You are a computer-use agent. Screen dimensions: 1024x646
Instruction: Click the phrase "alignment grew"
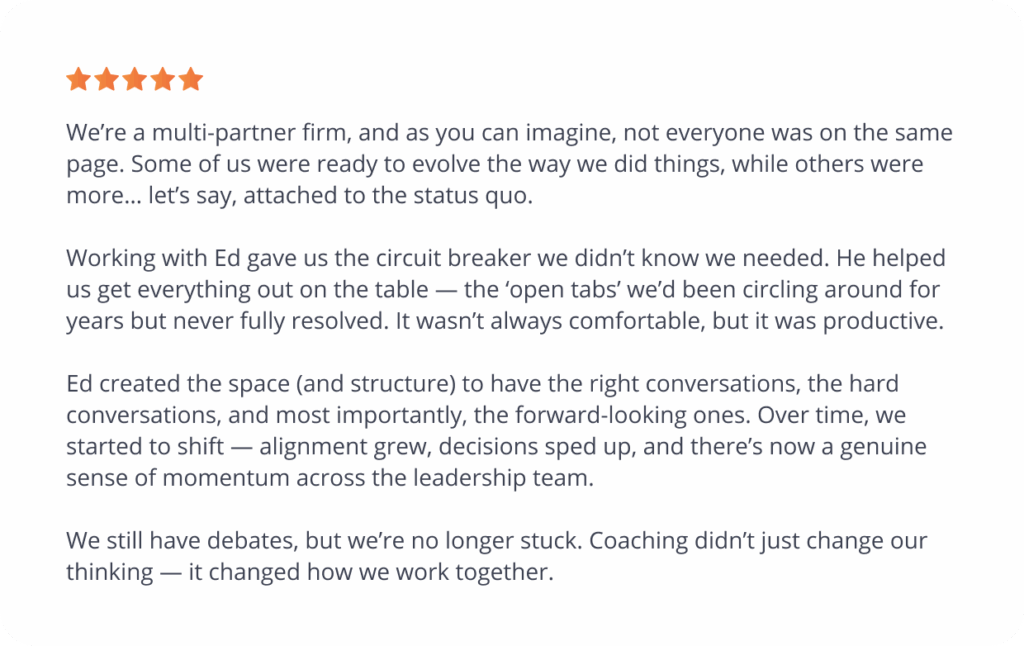343,446
